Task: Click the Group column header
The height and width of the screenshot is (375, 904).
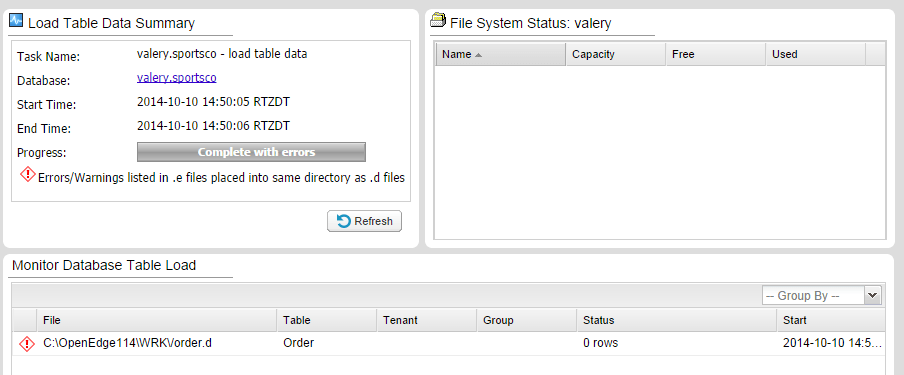Action: pos(526,320)
